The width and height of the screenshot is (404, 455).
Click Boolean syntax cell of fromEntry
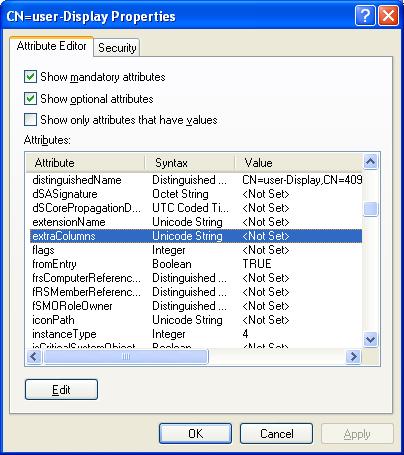[172, 264]
